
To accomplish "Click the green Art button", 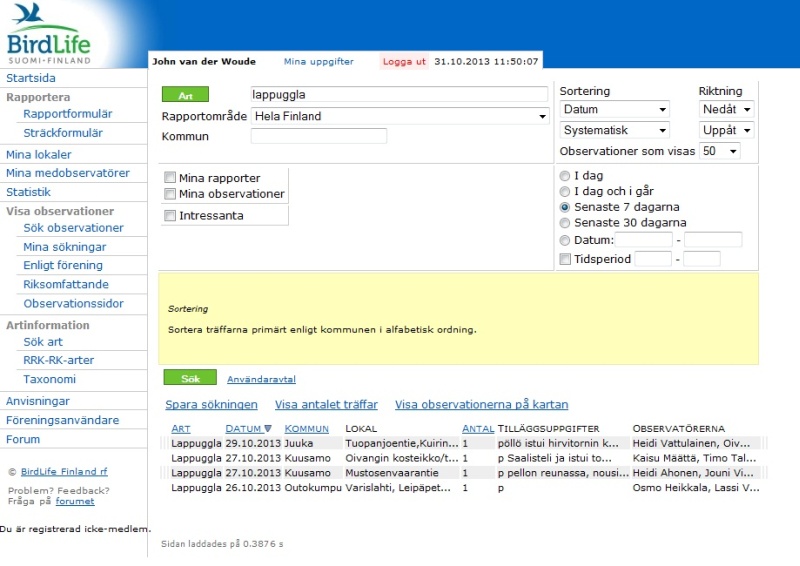I will [185, 95].
